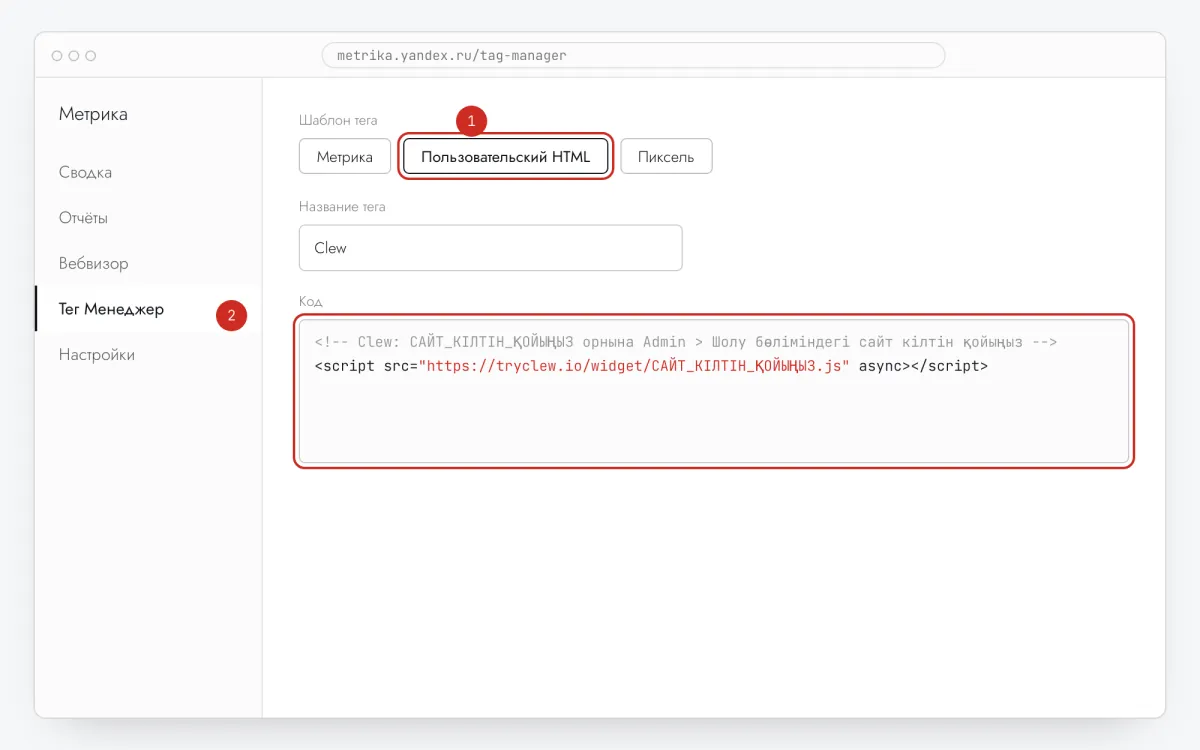Image resolution: width=1200 pixels, height=750 pixels.
Task: Open Отчёты in the sidebar
Action: click(83, 218)
